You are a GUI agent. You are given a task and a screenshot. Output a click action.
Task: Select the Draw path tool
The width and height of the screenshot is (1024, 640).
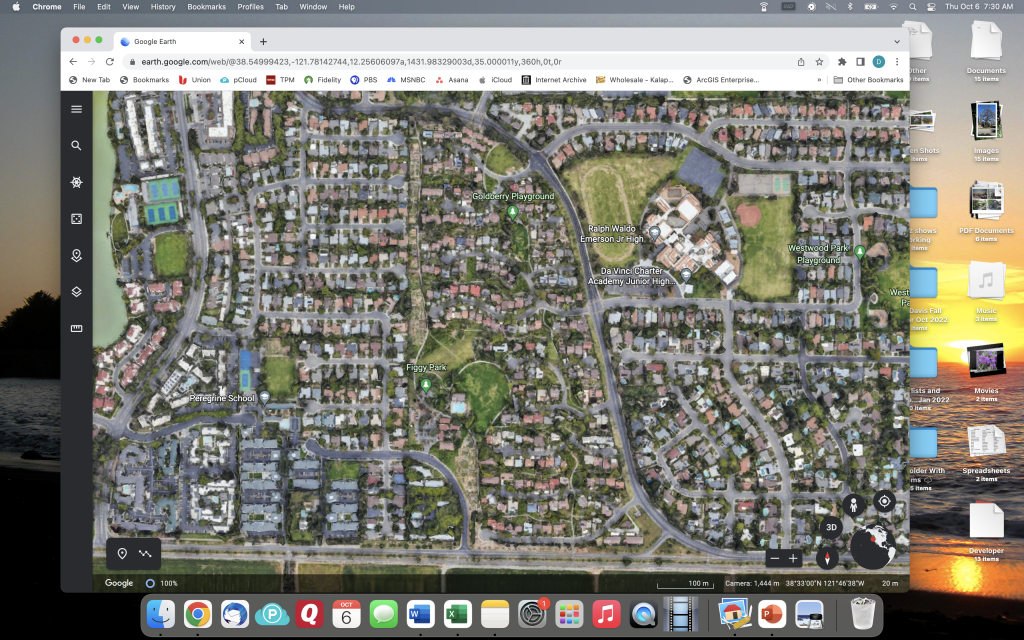pos(145,553)
